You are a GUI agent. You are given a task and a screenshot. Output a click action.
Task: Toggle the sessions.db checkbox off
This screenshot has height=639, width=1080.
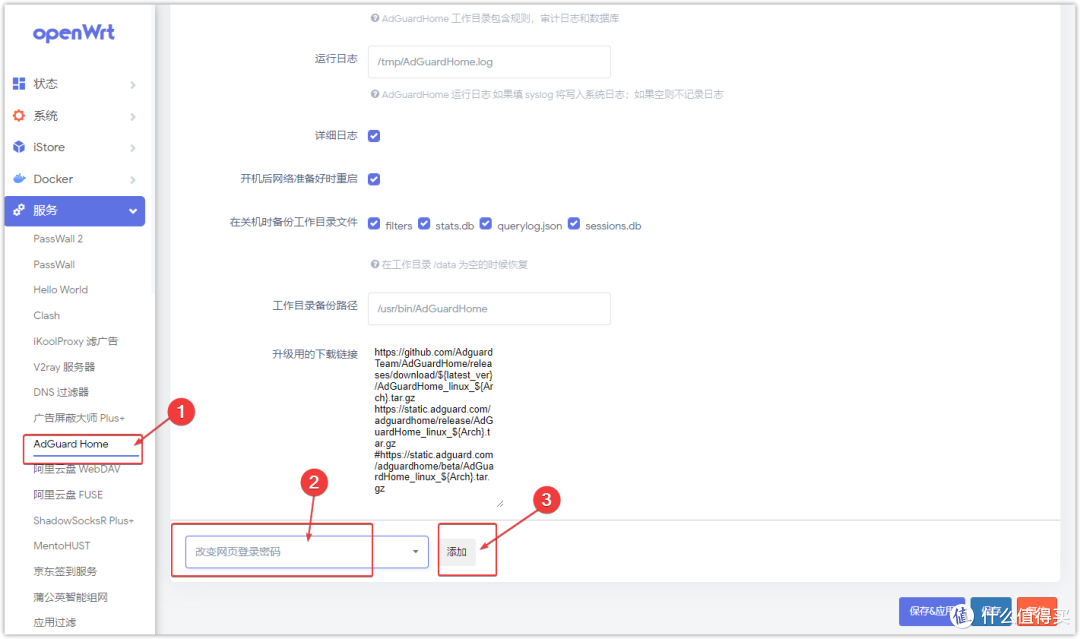tap(573, 224)
